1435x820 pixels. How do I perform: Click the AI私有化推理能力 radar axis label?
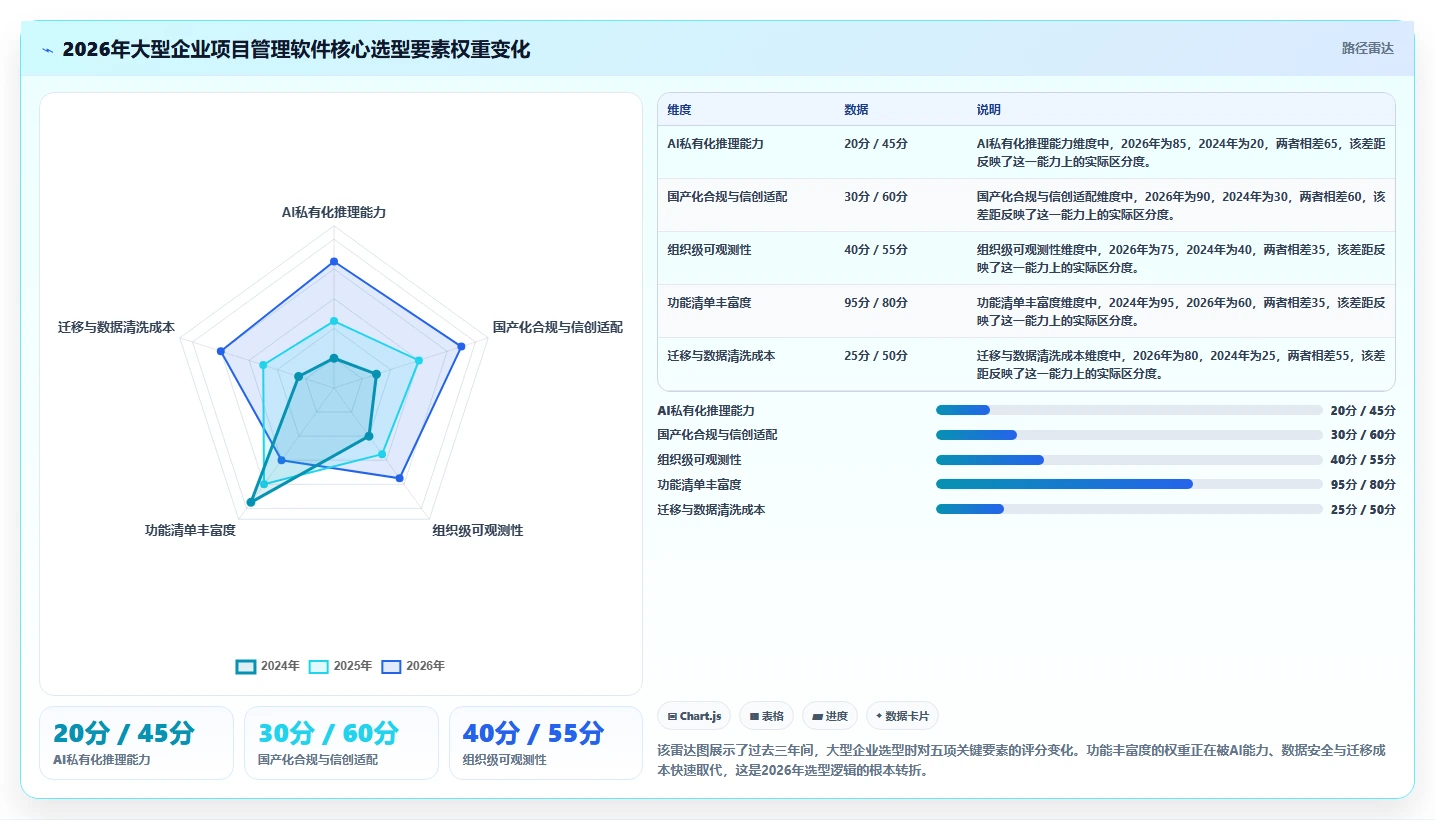click(x=334, y=212)
